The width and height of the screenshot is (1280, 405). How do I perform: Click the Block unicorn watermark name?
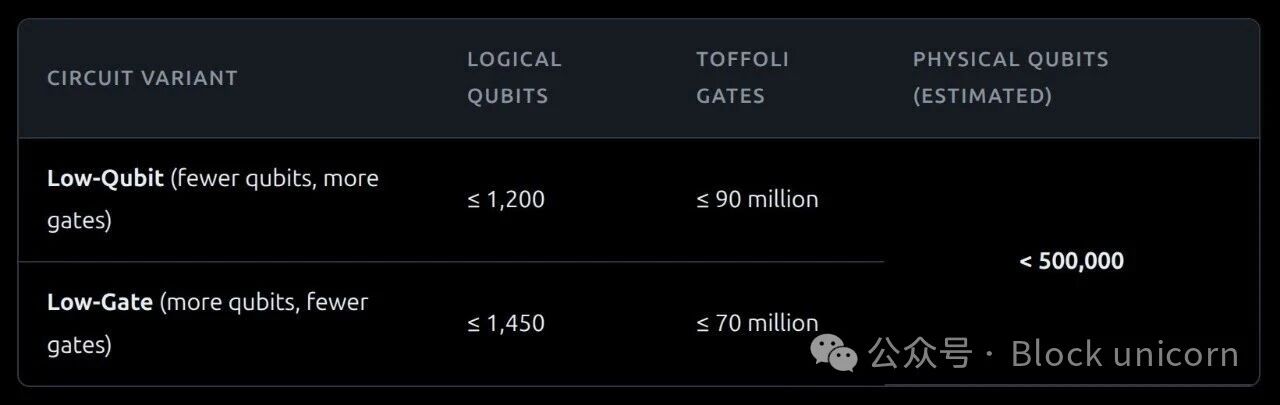pos(1125,354)
